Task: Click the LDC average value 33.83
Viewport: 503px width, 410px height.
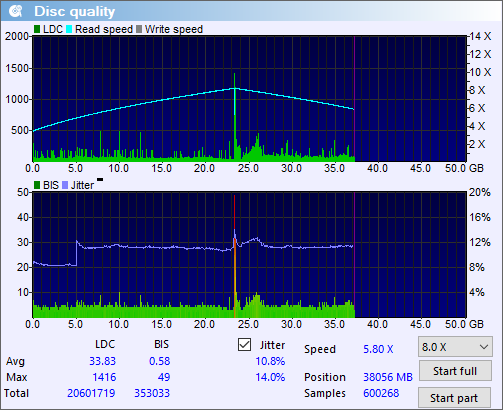Action: tap(102, 361)
